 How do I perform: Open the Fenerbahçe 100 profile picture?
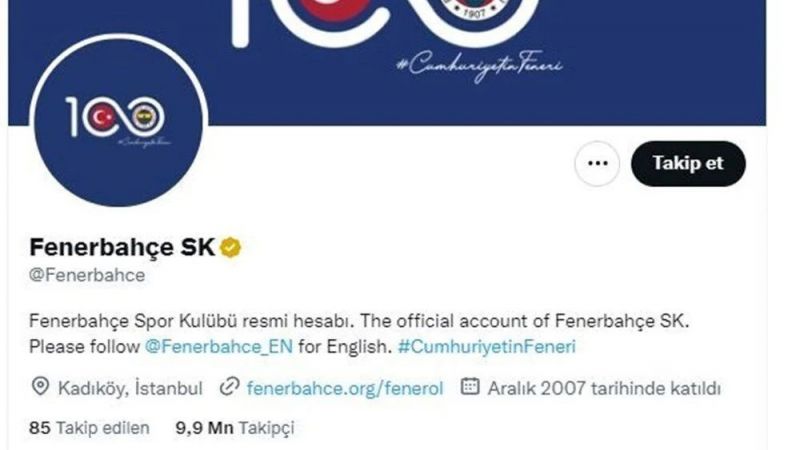[x=118, y=121]
